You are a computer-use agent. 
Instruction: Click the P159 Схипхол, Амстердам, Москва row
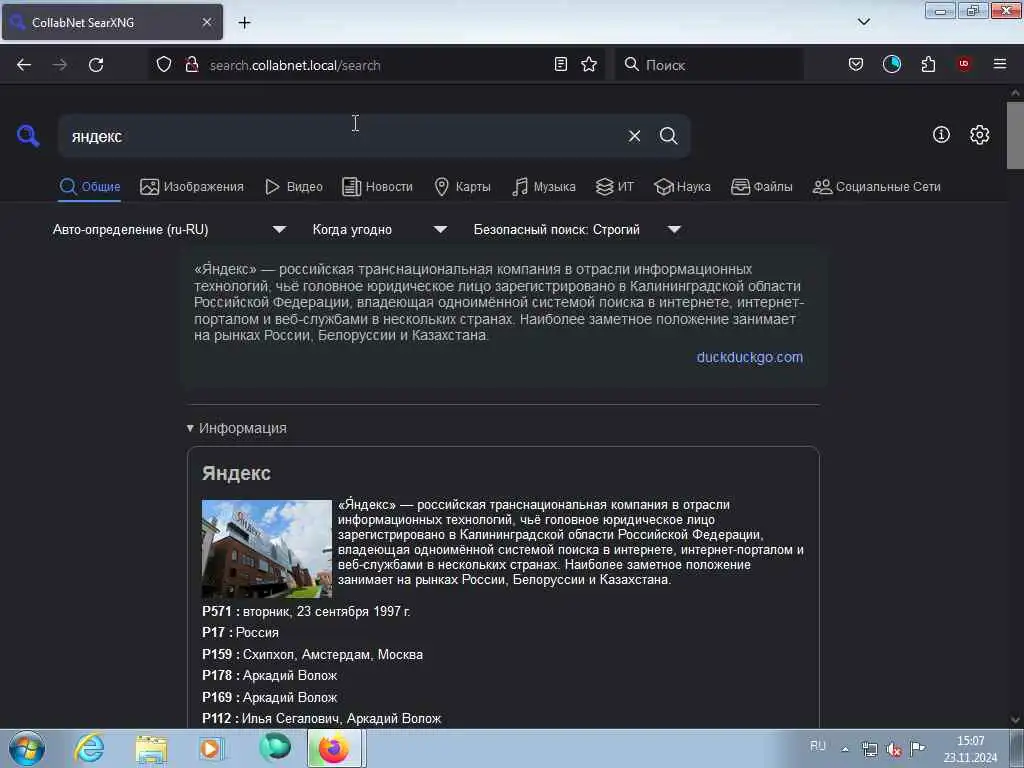click(313, 654)
